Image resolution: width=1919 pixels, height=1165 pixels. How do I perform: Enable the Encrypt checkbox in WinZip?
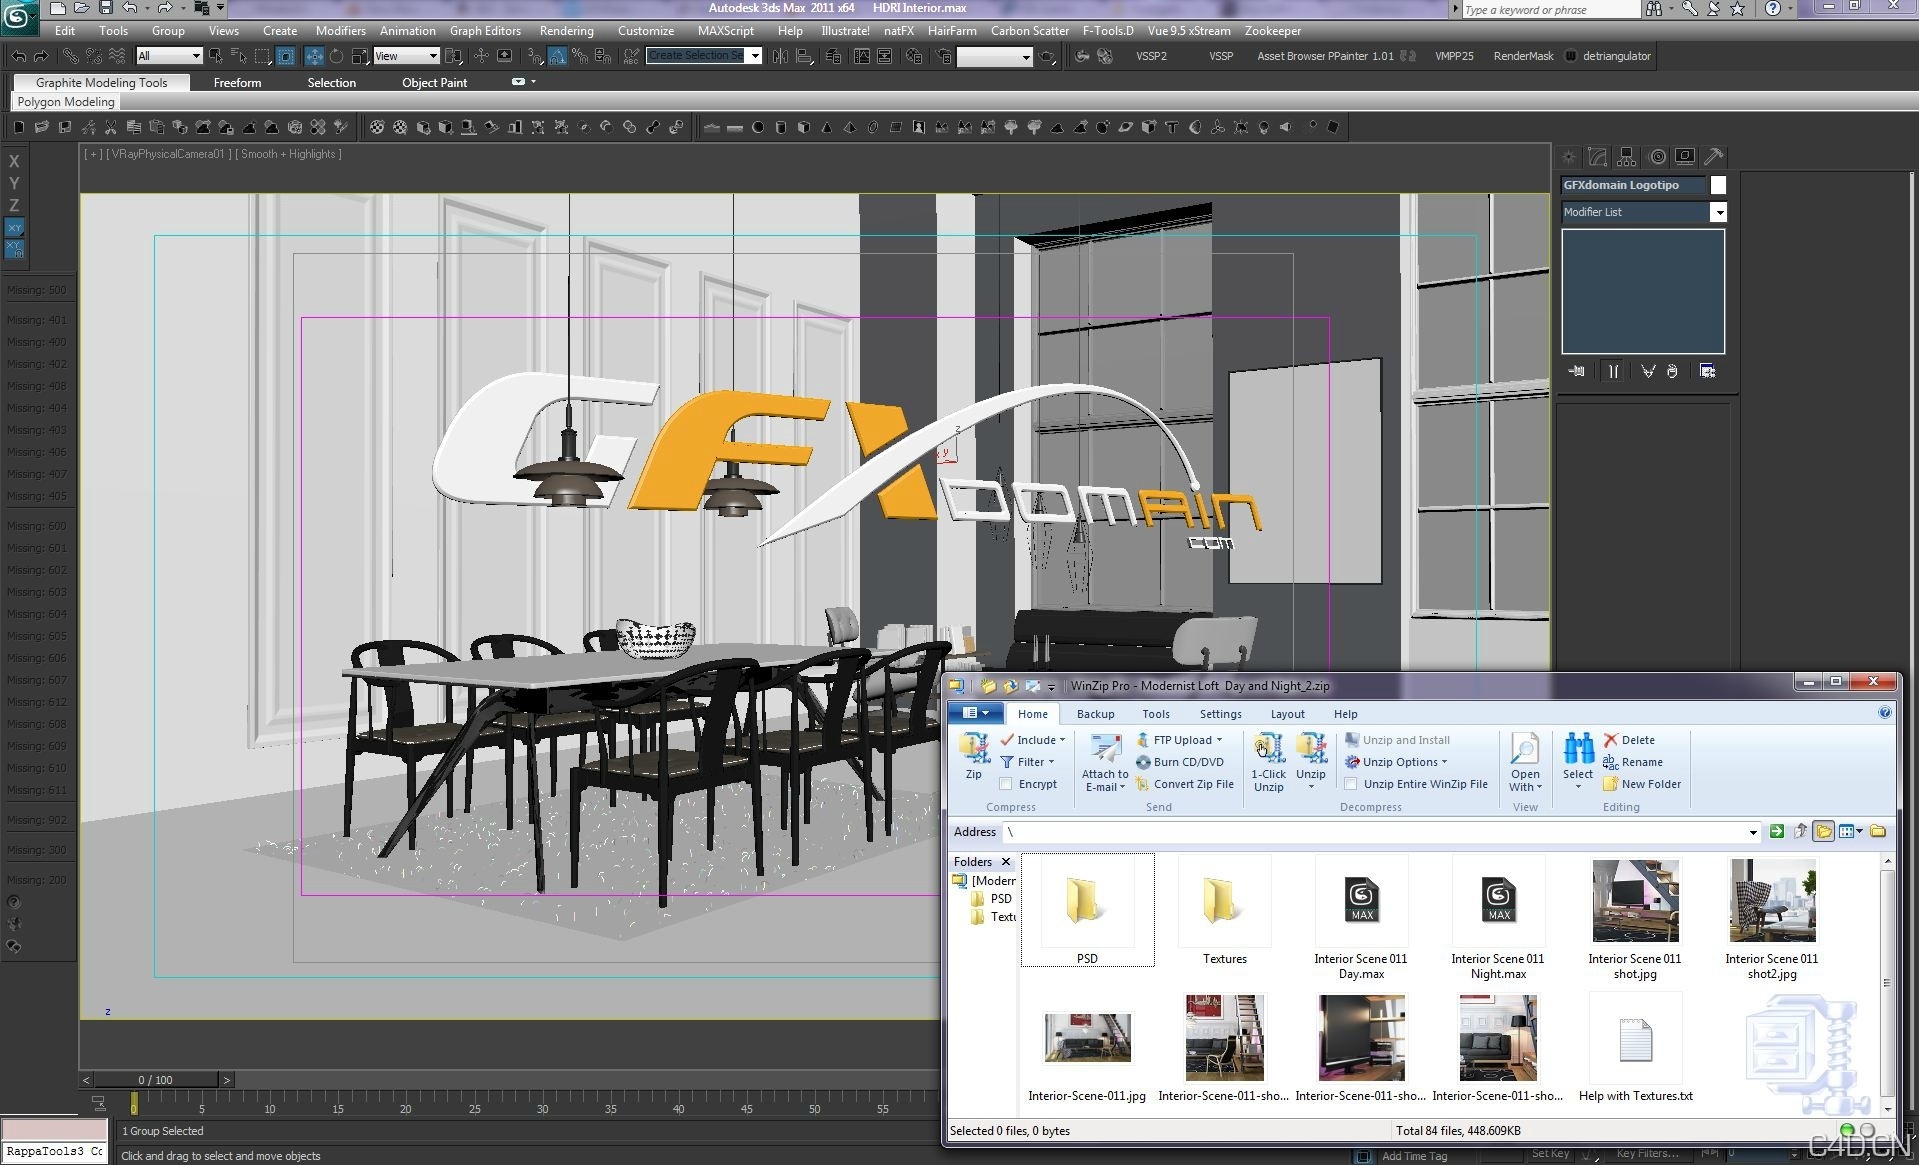pos(1006,784)
